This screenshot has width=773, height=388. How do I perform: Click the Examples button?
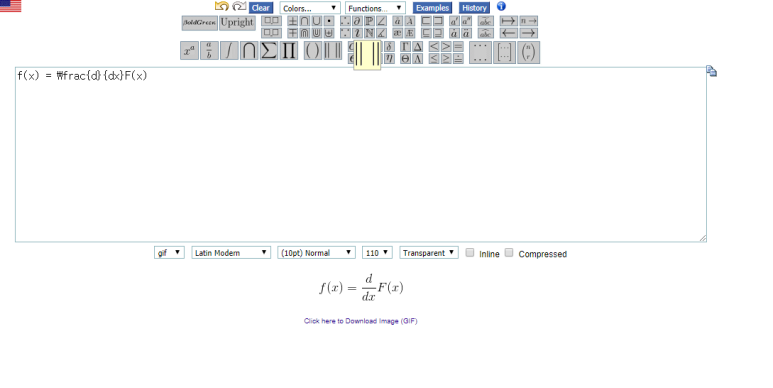pyautogui.click(x=432, y=8)
